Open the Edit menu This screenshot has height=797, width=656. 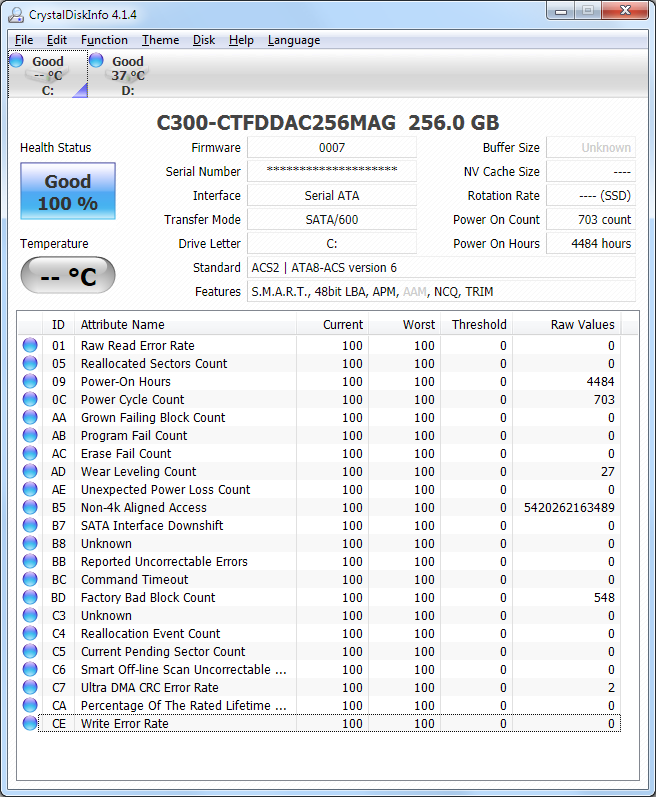coord(56,40)
